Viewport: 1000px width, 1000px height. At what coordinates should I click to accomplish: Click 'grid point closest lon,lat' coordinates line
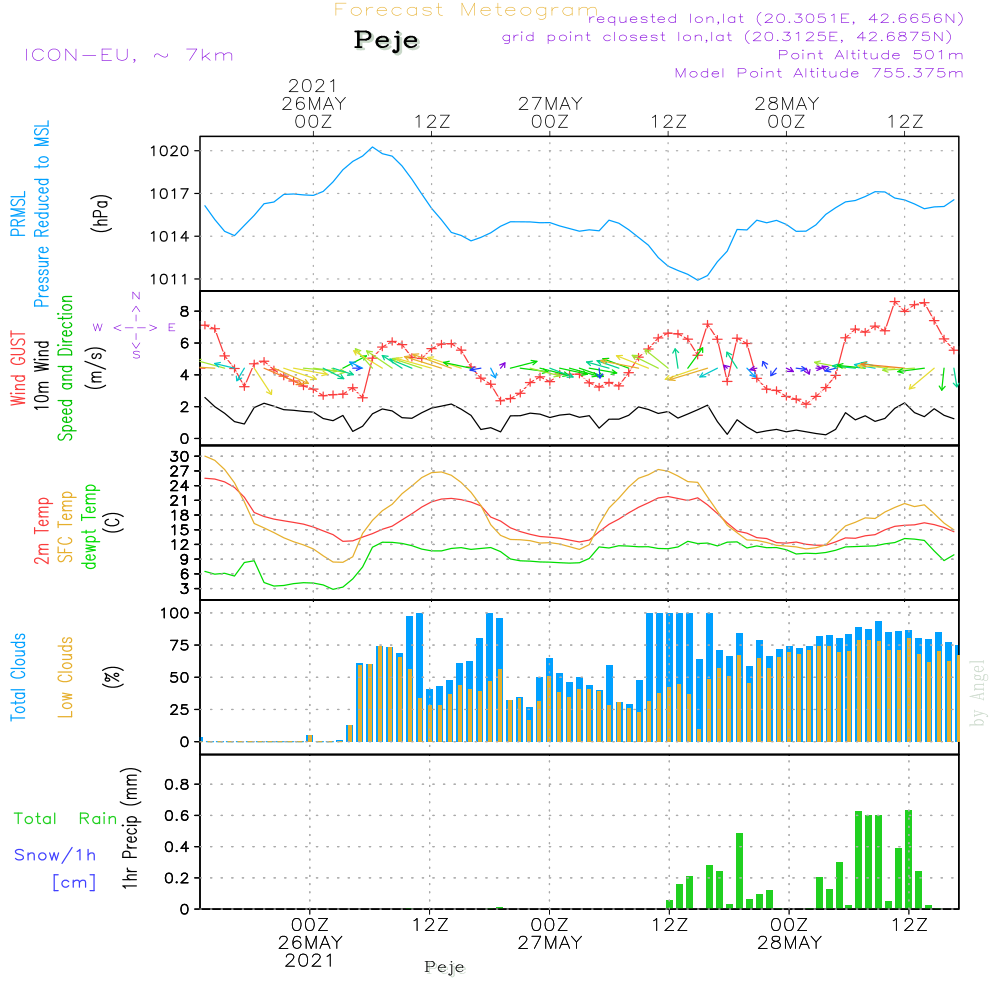tap(727, 37)
